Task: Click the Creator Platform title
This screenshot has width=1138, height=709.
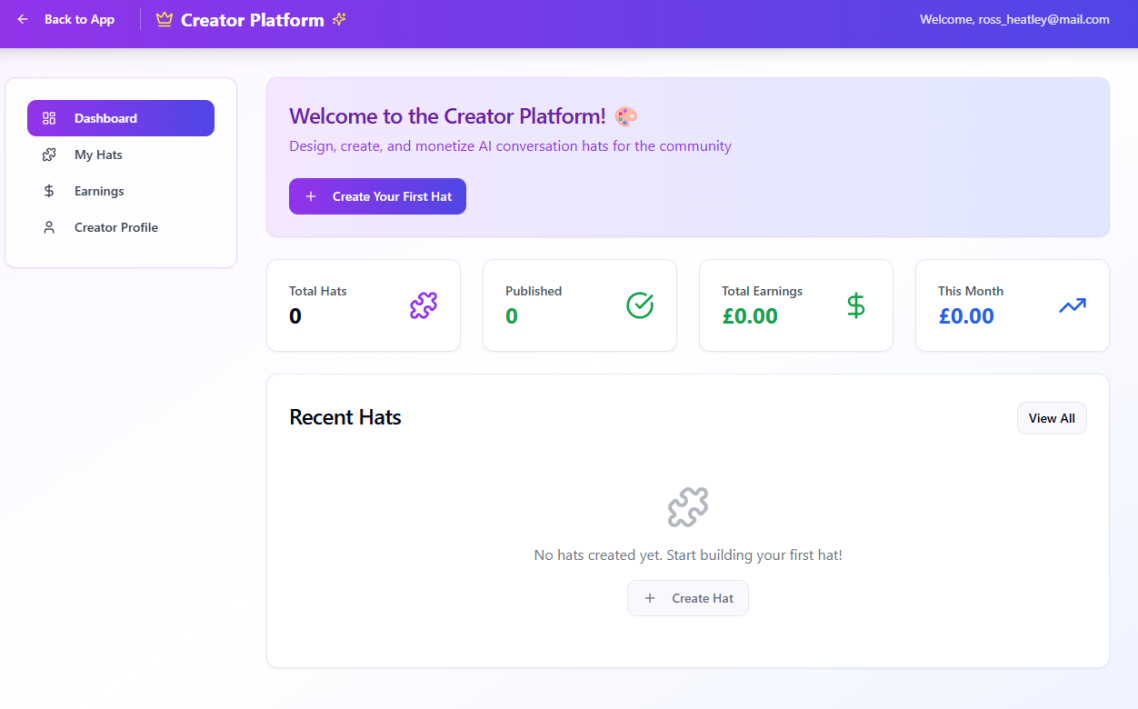Action: tap(253, 20)
